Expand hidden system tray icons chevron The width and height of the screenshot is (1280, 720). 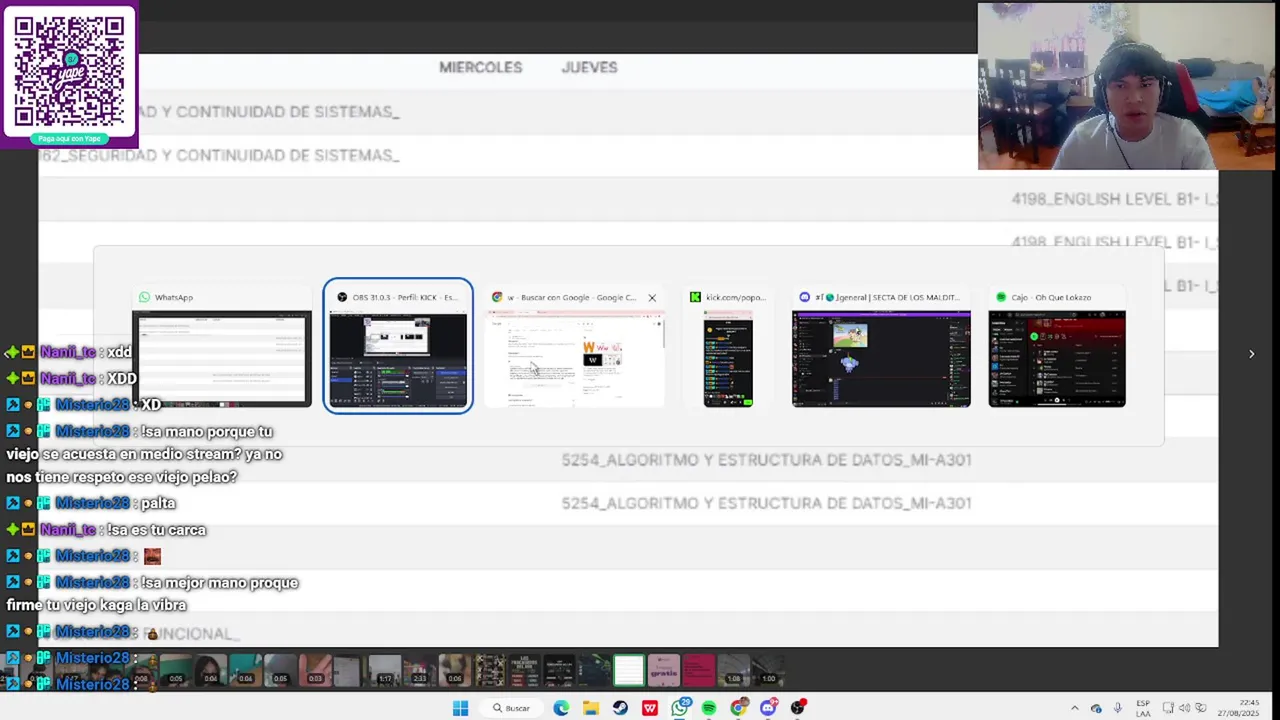[x=1075, y=708]
